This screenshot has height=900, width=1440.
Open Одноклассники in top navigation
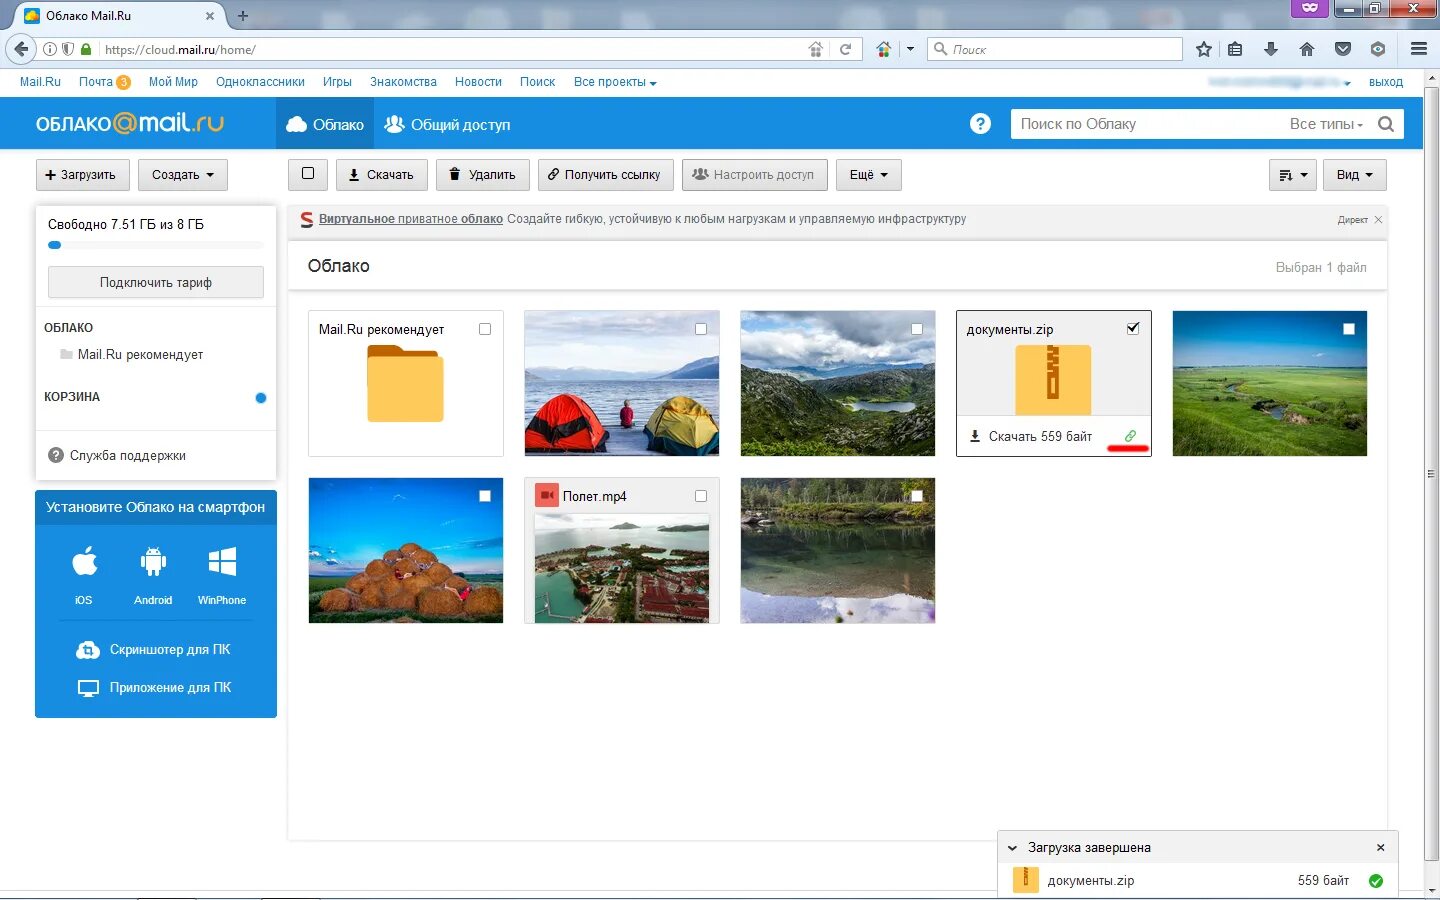tap(260, 82)
